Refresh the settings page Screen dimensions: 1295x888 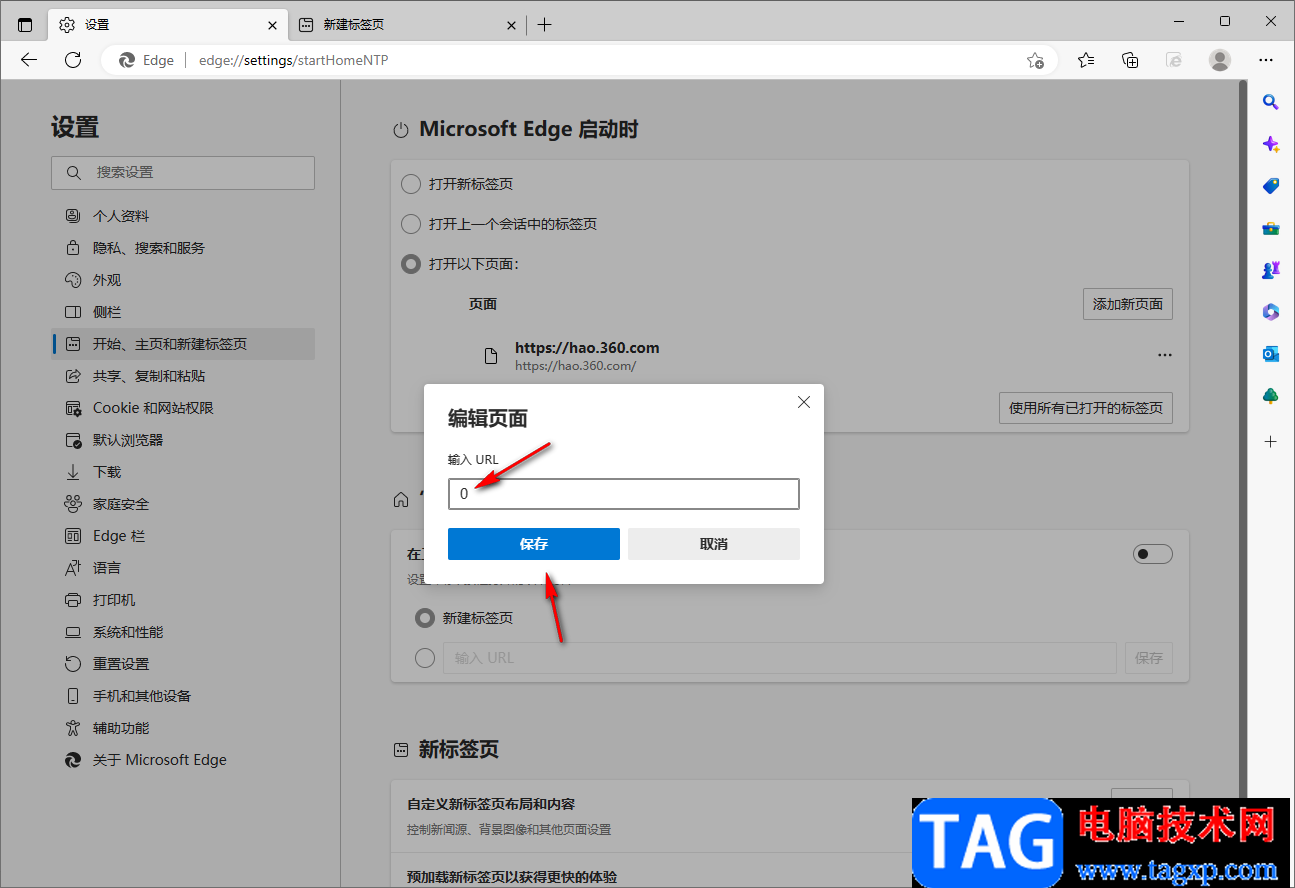coord(73,60)
